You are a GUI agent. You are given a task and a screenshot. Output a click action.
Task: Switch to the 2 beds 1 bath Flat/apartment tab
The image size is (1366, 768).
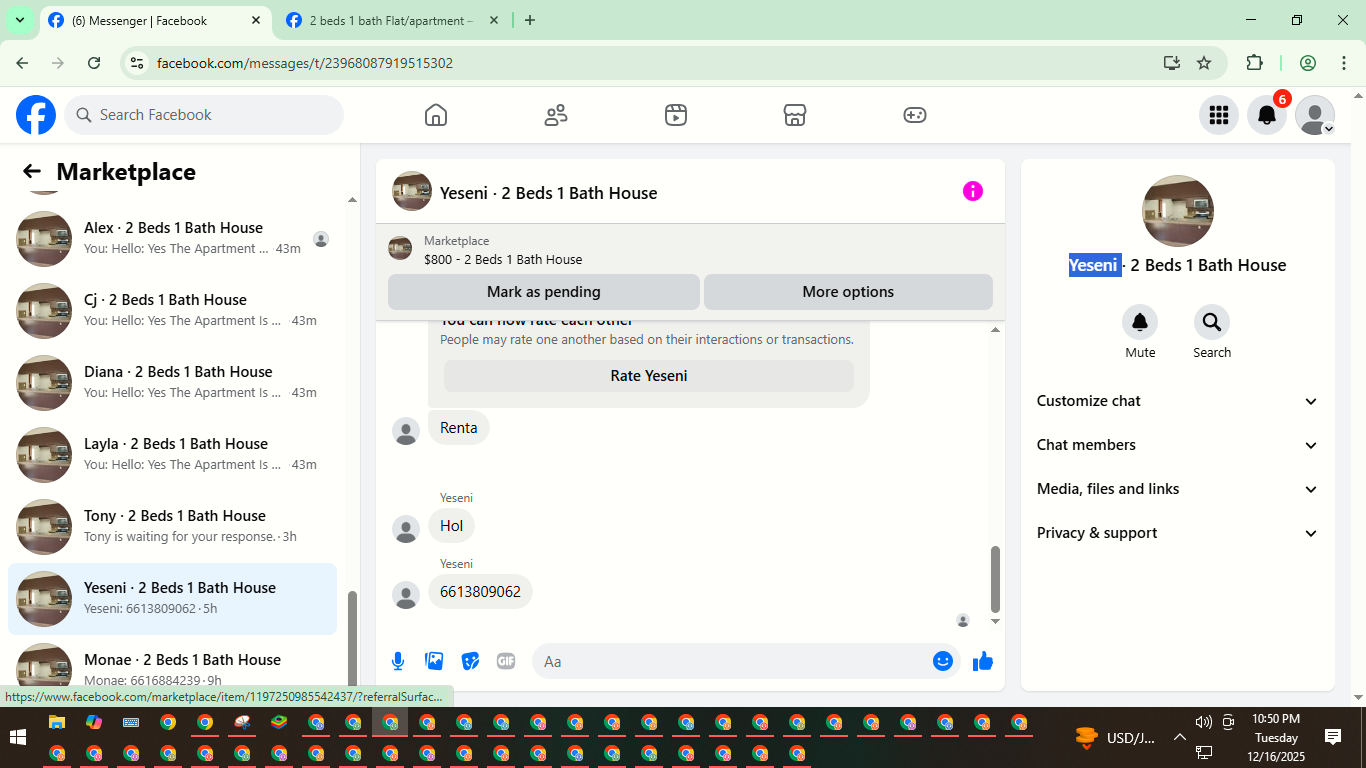(x=391, y=21)
